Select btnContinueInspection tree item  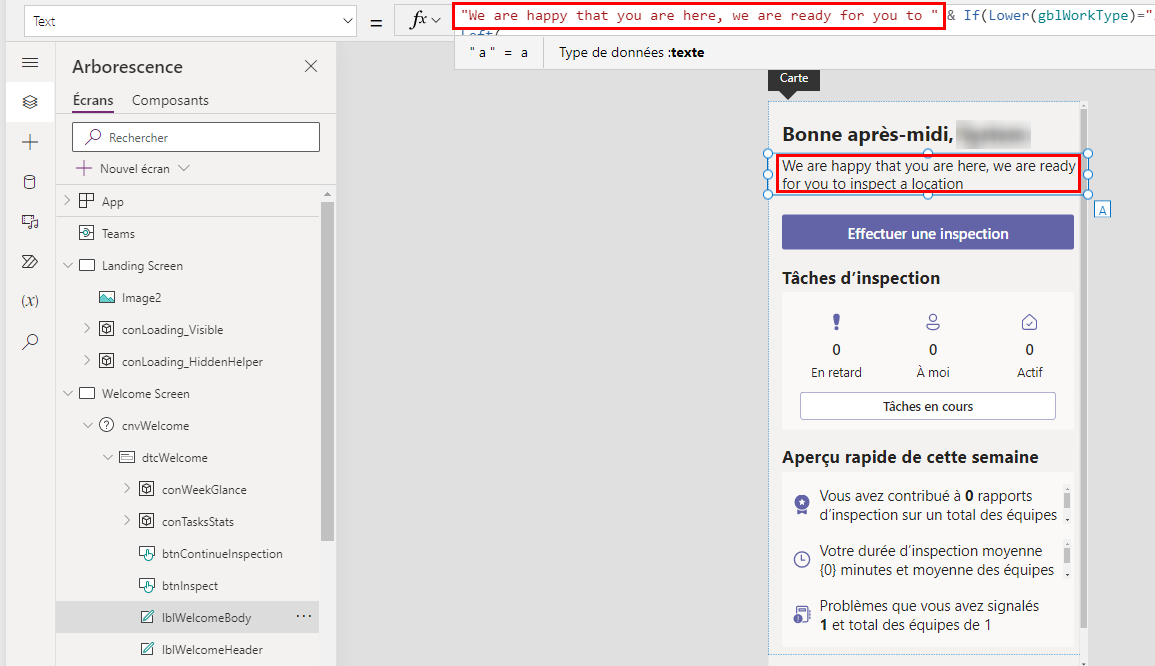tap(222, 554)
